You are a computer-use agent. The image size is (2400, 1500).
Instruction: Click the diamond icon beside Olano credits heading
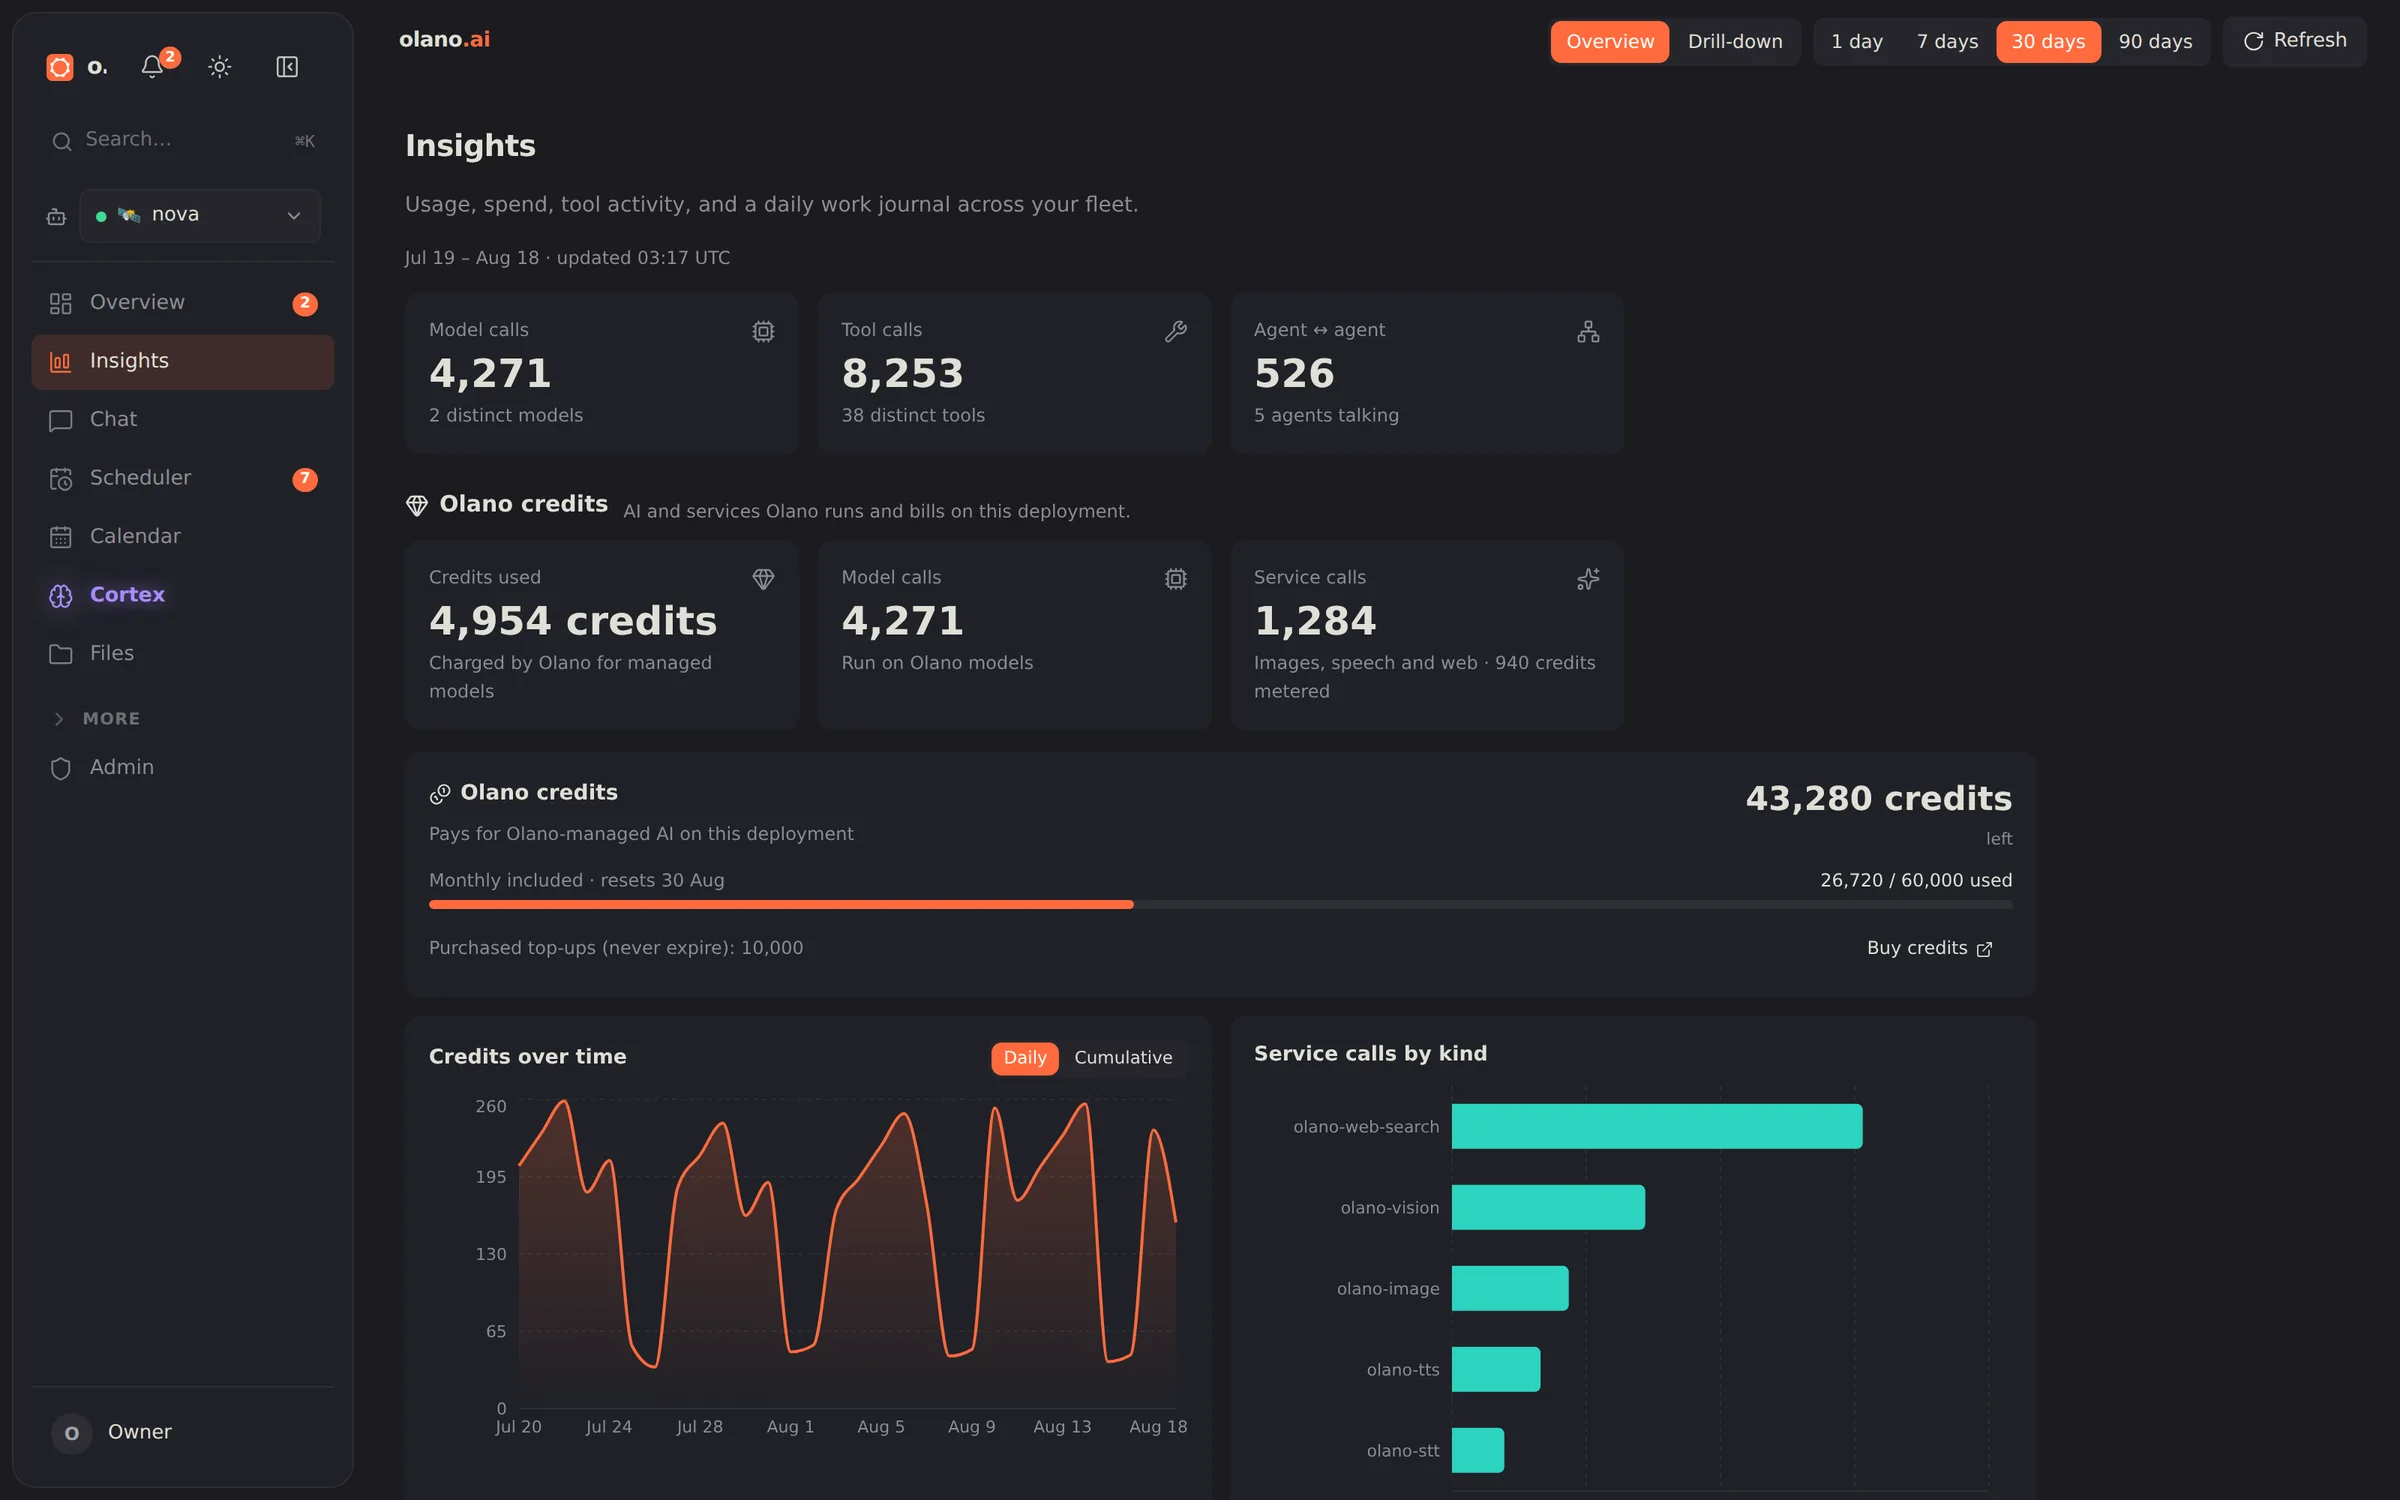[x=417, y=506]
